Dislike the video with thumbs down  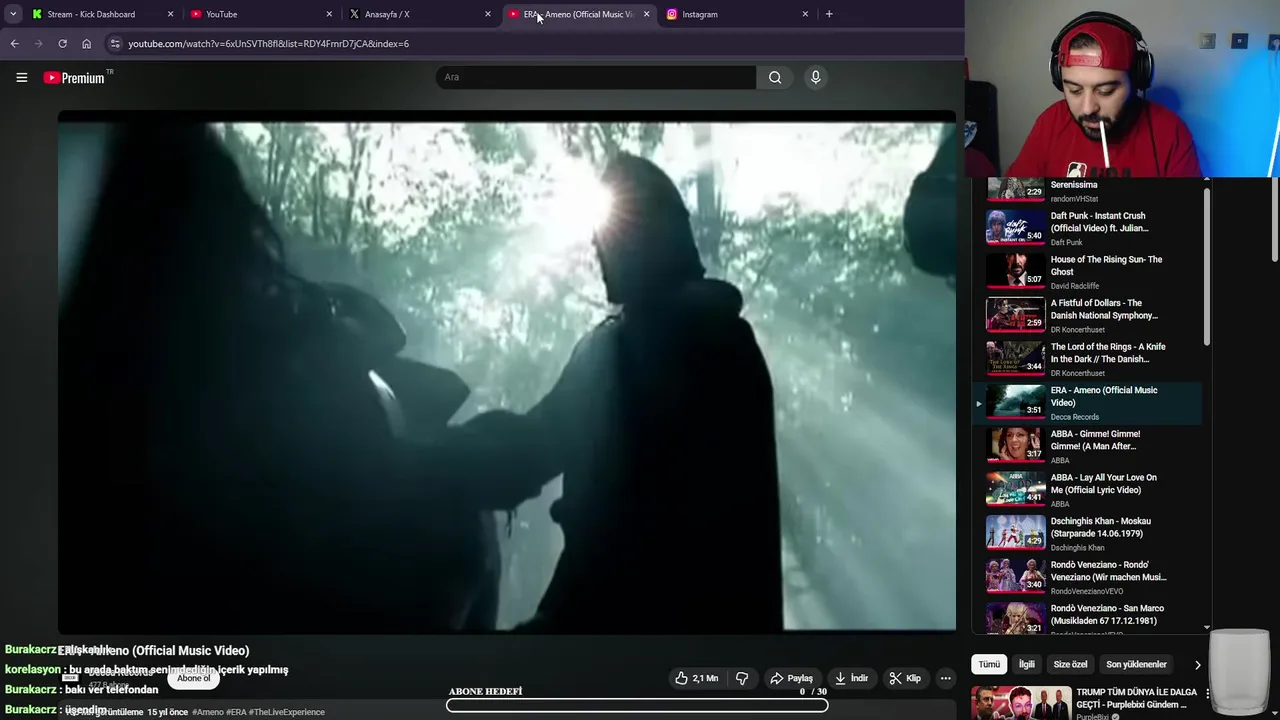coord(742,678)
